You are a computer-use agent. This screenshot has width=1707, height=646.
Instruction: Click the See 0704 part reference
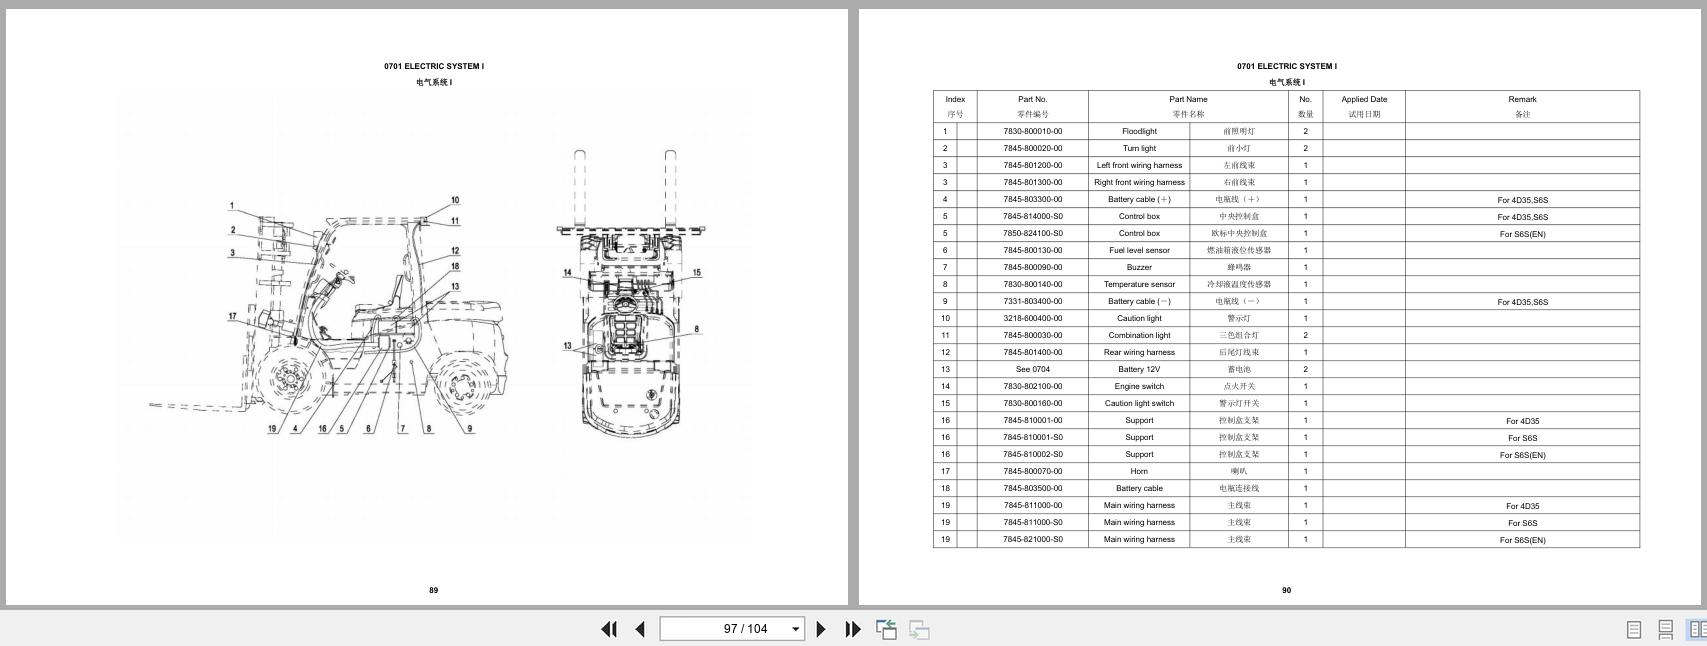coord(1033,369)
